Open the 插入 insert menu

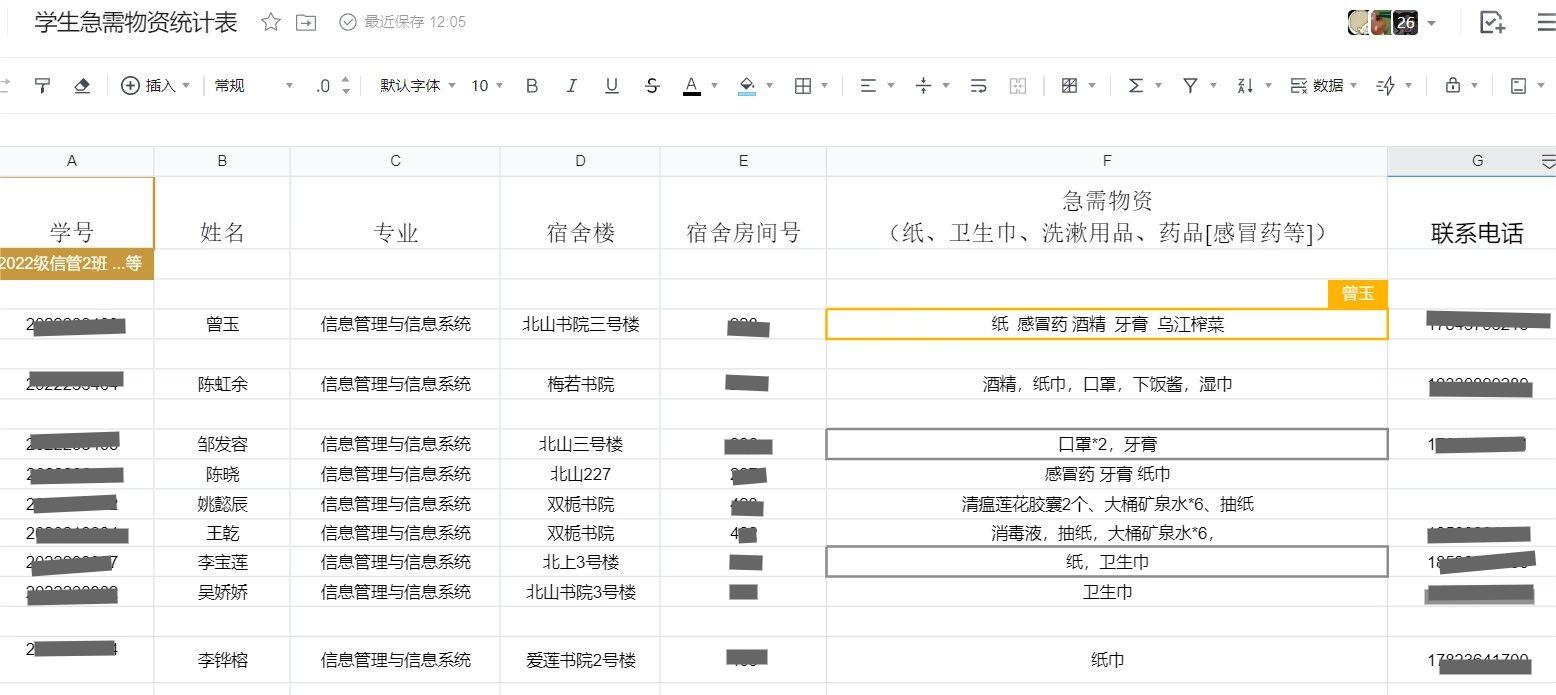click(155, 86)
